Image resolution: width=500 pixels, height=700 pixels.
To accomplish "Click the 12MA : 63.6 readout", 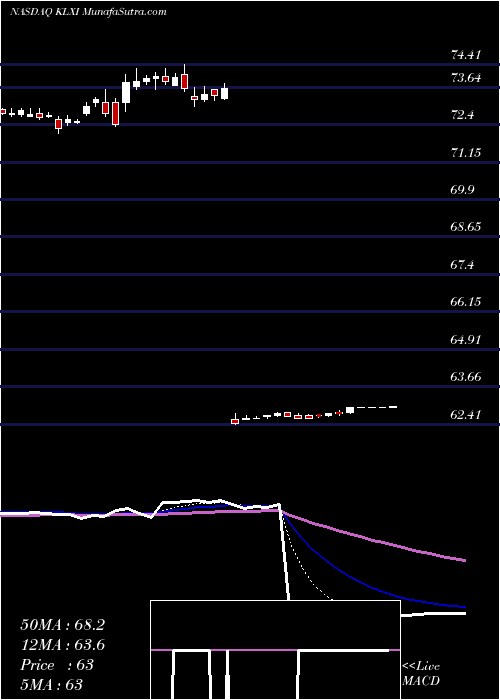I will [62, 645].
